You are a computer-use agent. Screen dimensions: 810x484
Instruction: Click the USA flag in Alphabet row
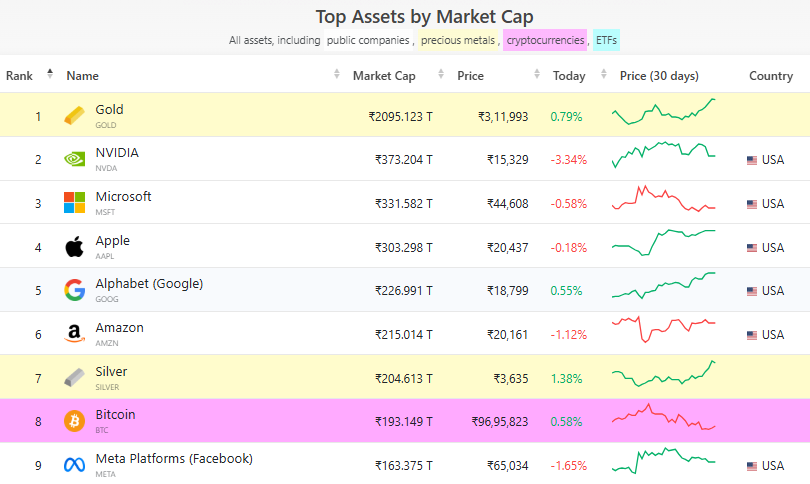click(752, 291)
